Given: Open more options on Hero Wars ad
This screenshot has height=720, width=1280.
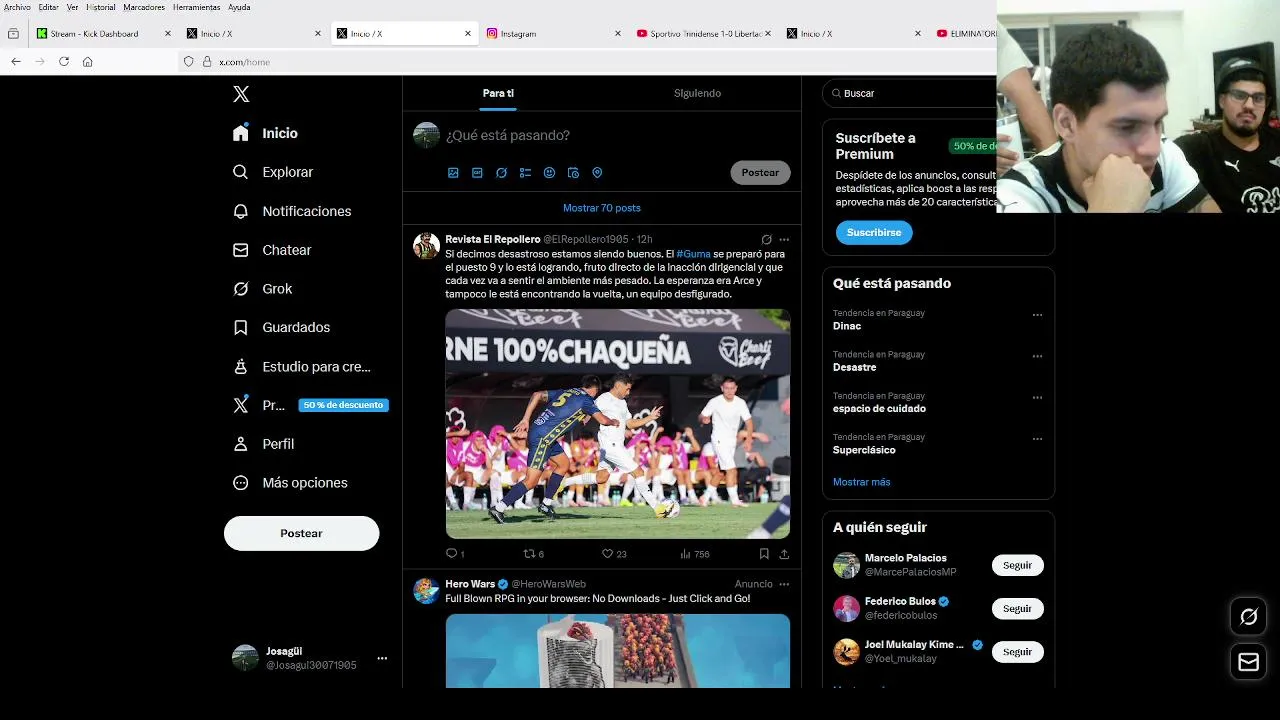Looking at the screenshot, I should click(x=784, y=584).
